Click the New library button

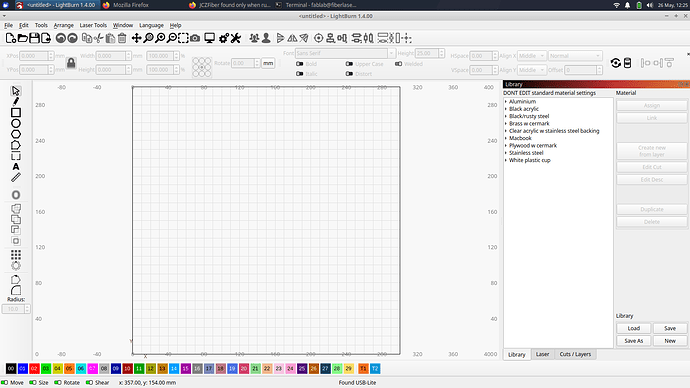(670, 341)
